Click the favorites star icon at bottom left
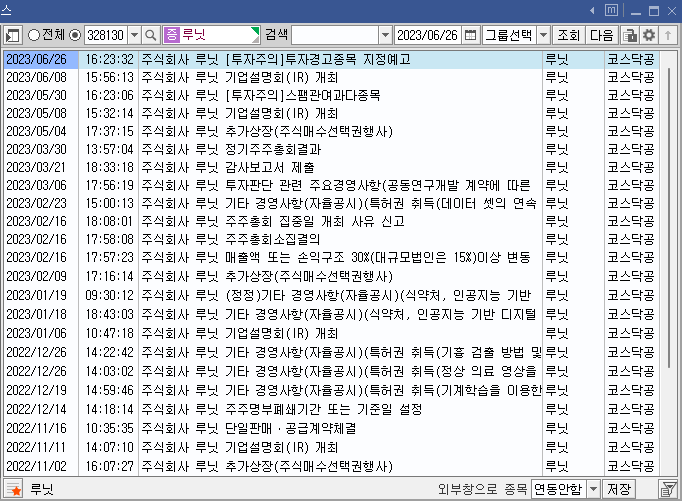The image size is (682, 501). [x=13, y=489]
